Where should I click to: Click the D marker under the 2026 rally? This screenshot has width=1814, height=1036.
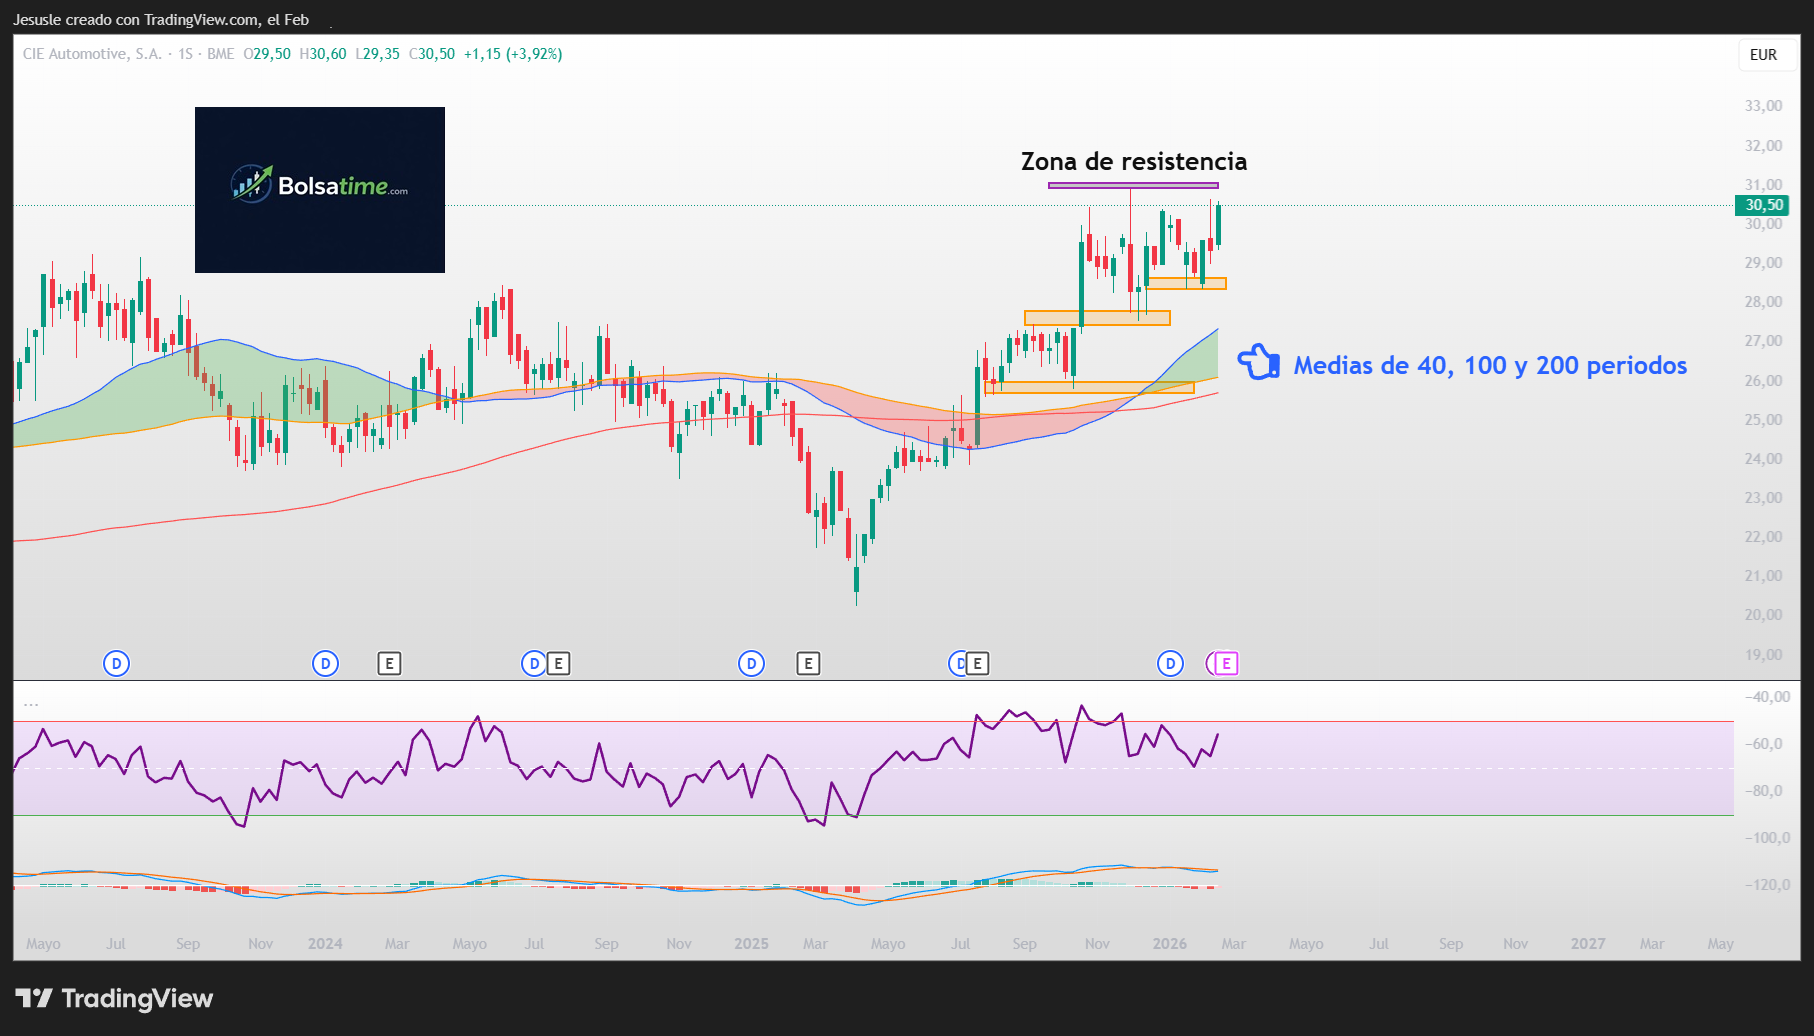(x=1170, y=662)
